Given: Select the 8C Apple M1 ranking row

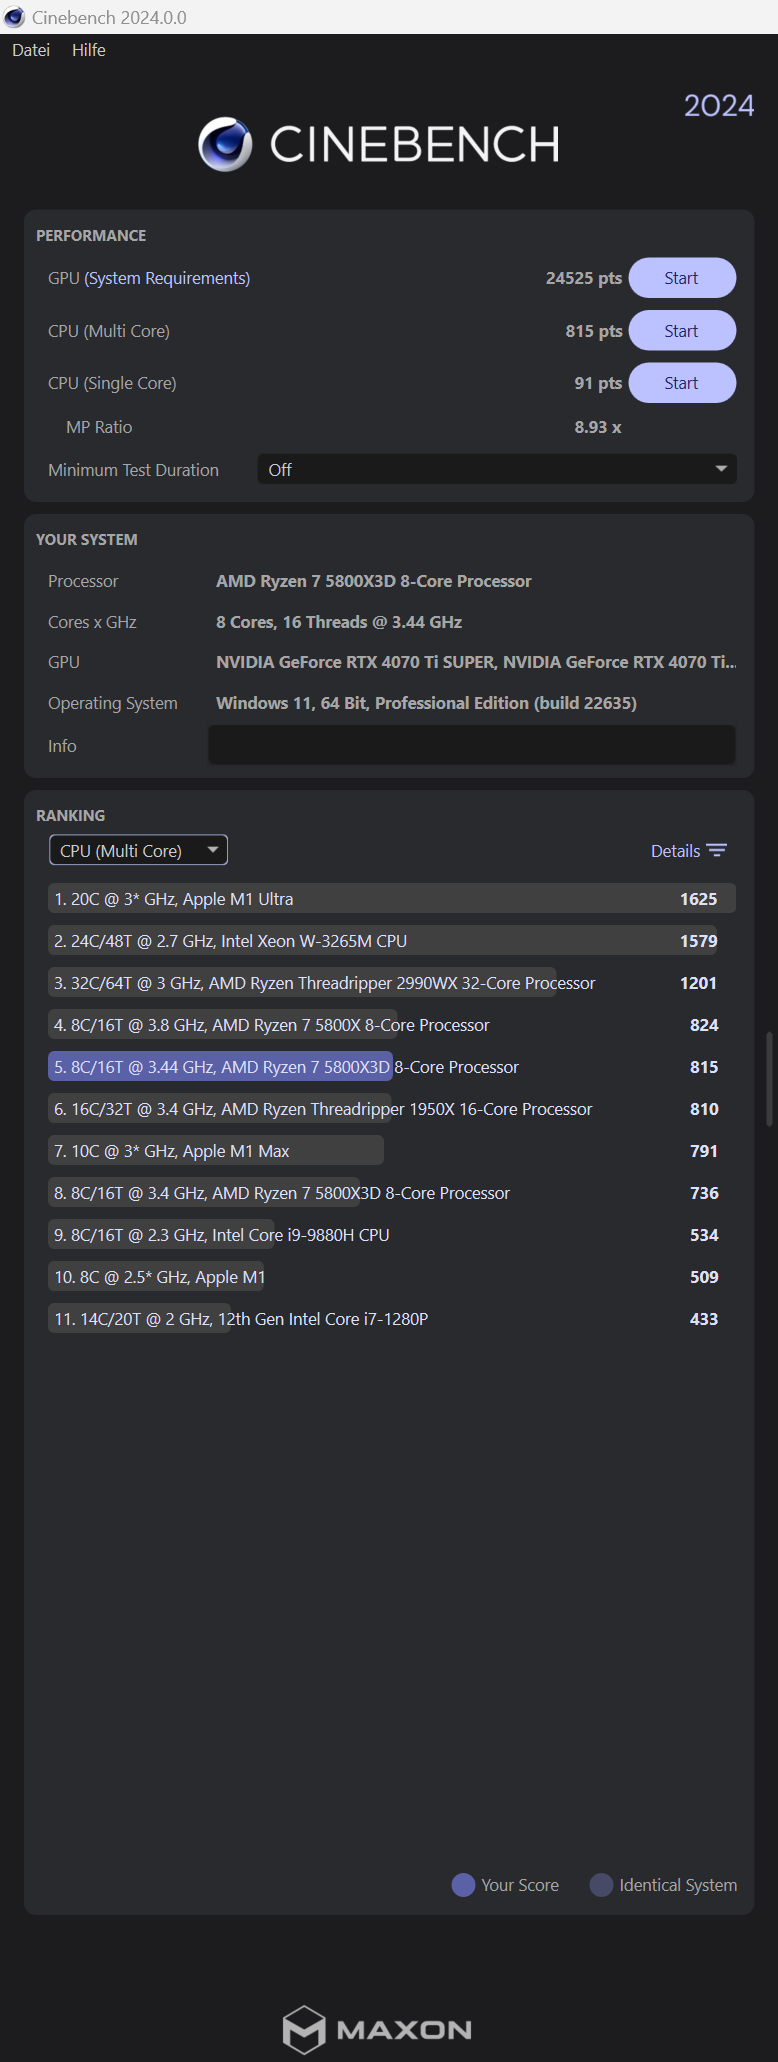Looking at the screenshot, I should point(392,1277).
